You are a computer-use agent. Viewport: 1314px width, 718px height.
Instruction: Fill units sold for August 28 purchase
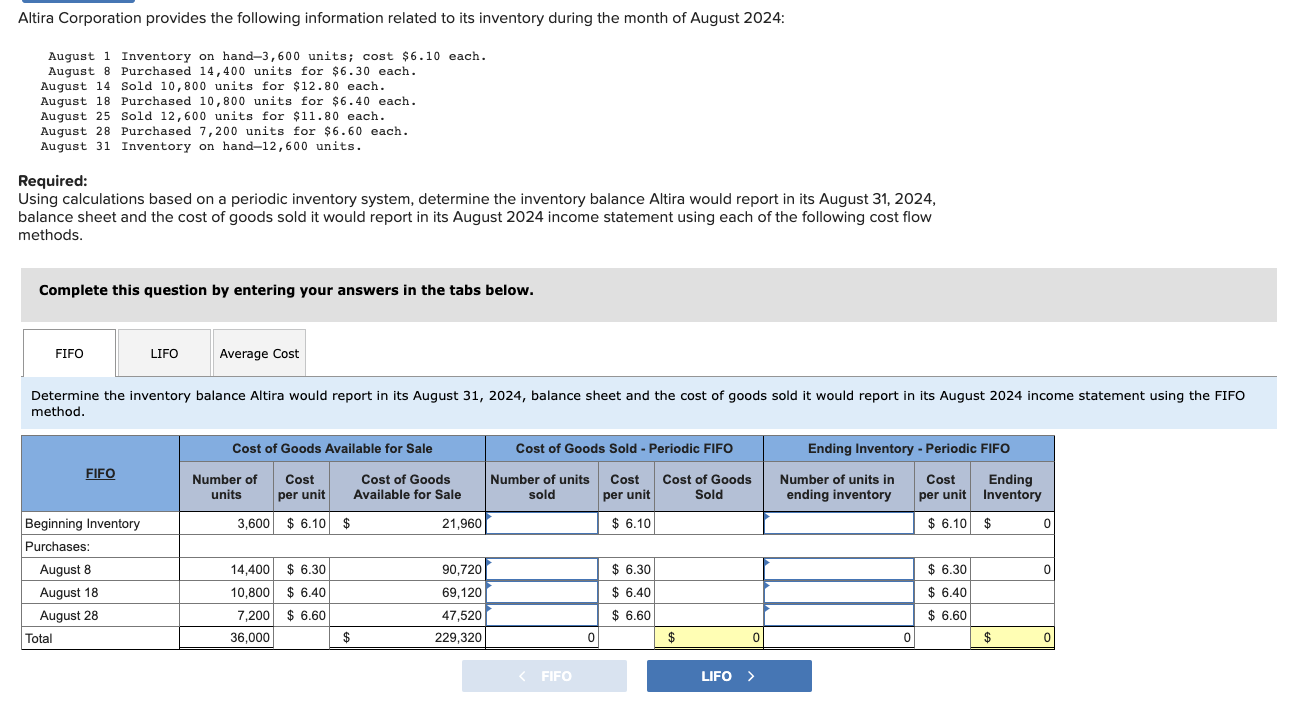pyautogui.click(x=542, y=615)
